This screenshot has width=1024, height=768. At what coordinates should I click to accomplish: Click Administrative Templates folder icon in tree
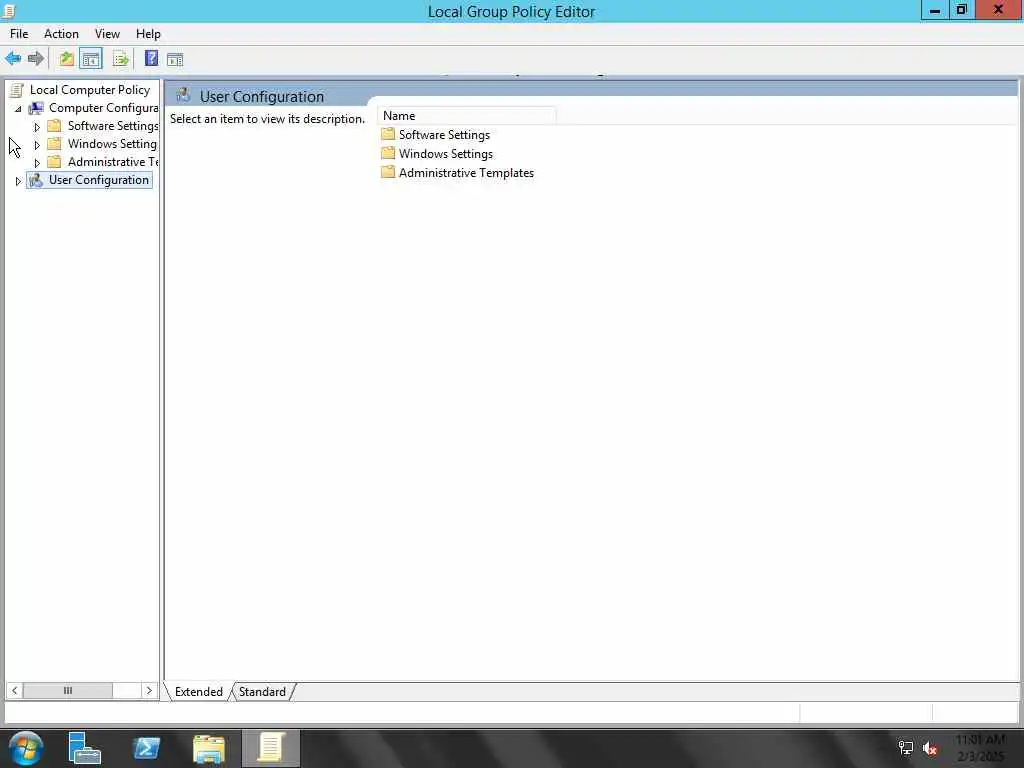[55, 162]
